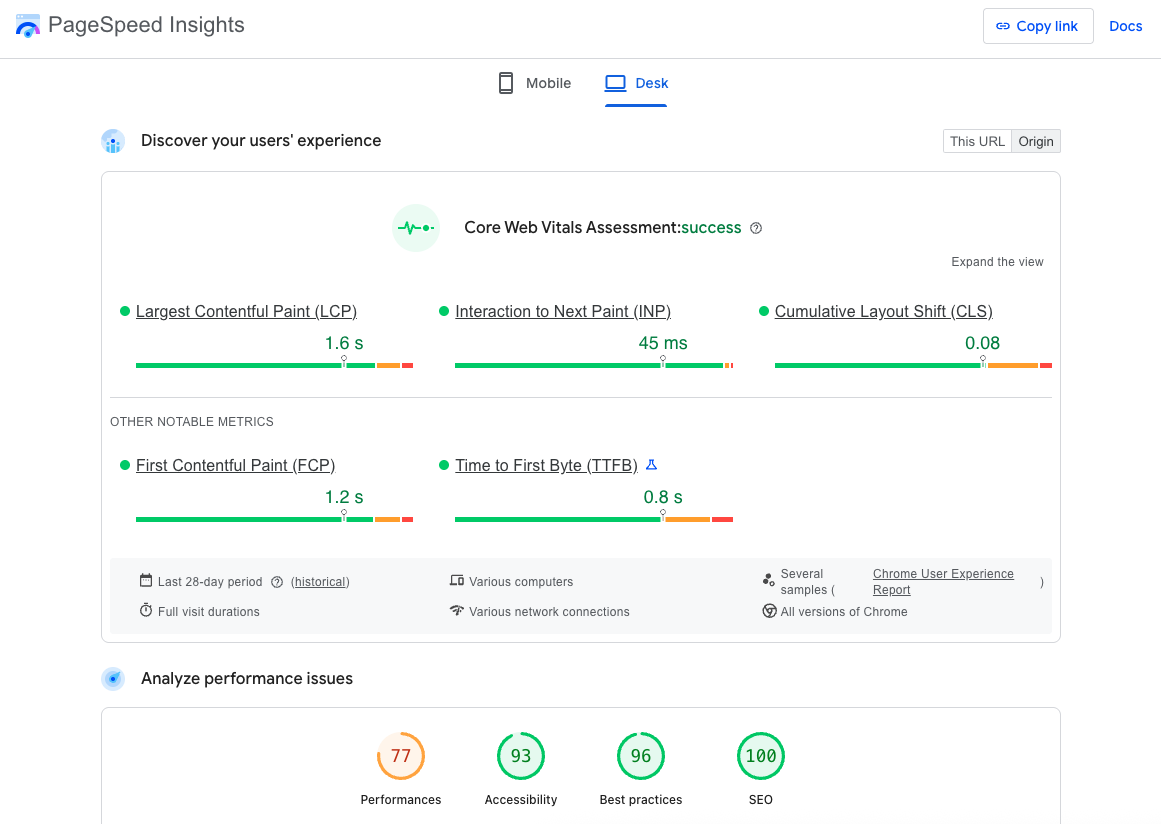Viewport: 1161px width, 824px height.
Task: Switch to the Desk tab
Action: point(636,83)
